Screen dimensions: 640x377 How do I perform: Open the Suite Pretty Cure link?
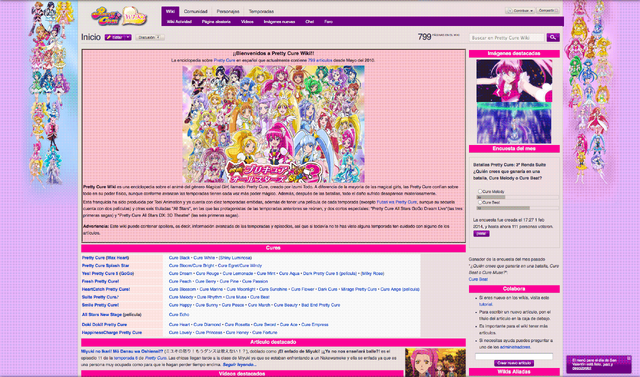(x=100, y=297)
